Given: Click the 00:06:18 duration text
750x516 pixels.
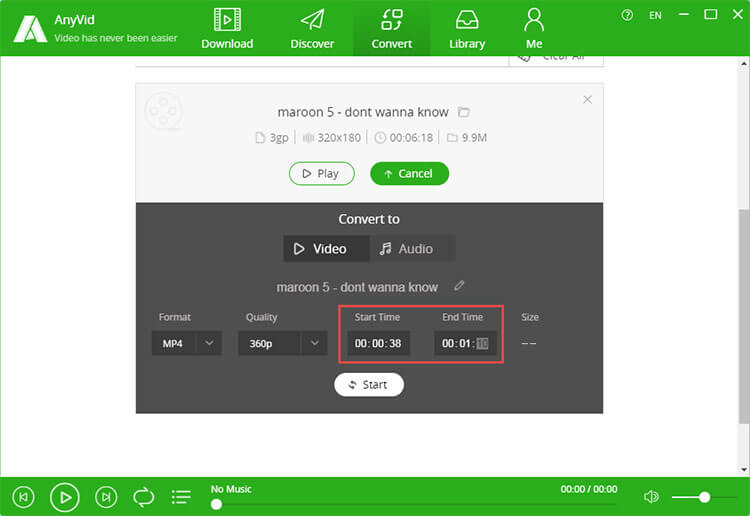Looking at the screenshot, I should 411,138.
